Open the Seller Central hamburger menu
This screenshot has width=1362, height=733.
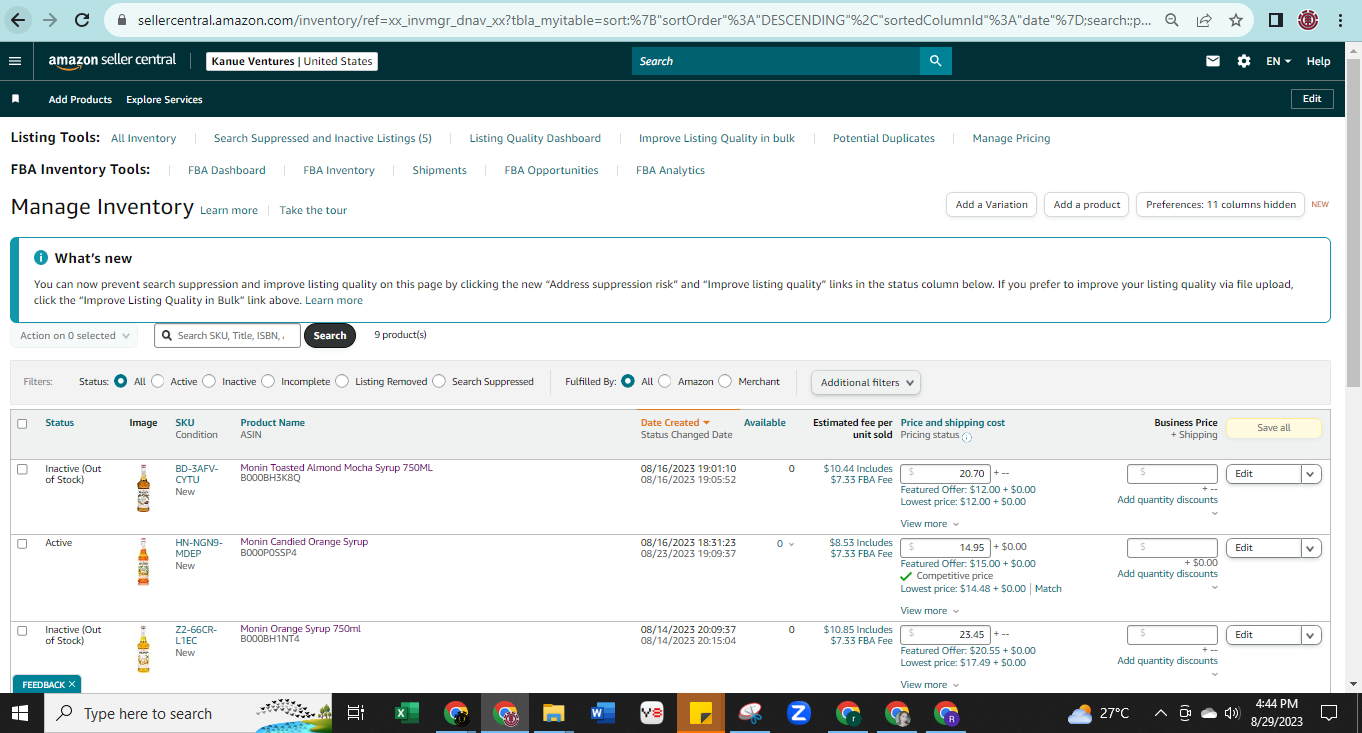coord(15,61)
